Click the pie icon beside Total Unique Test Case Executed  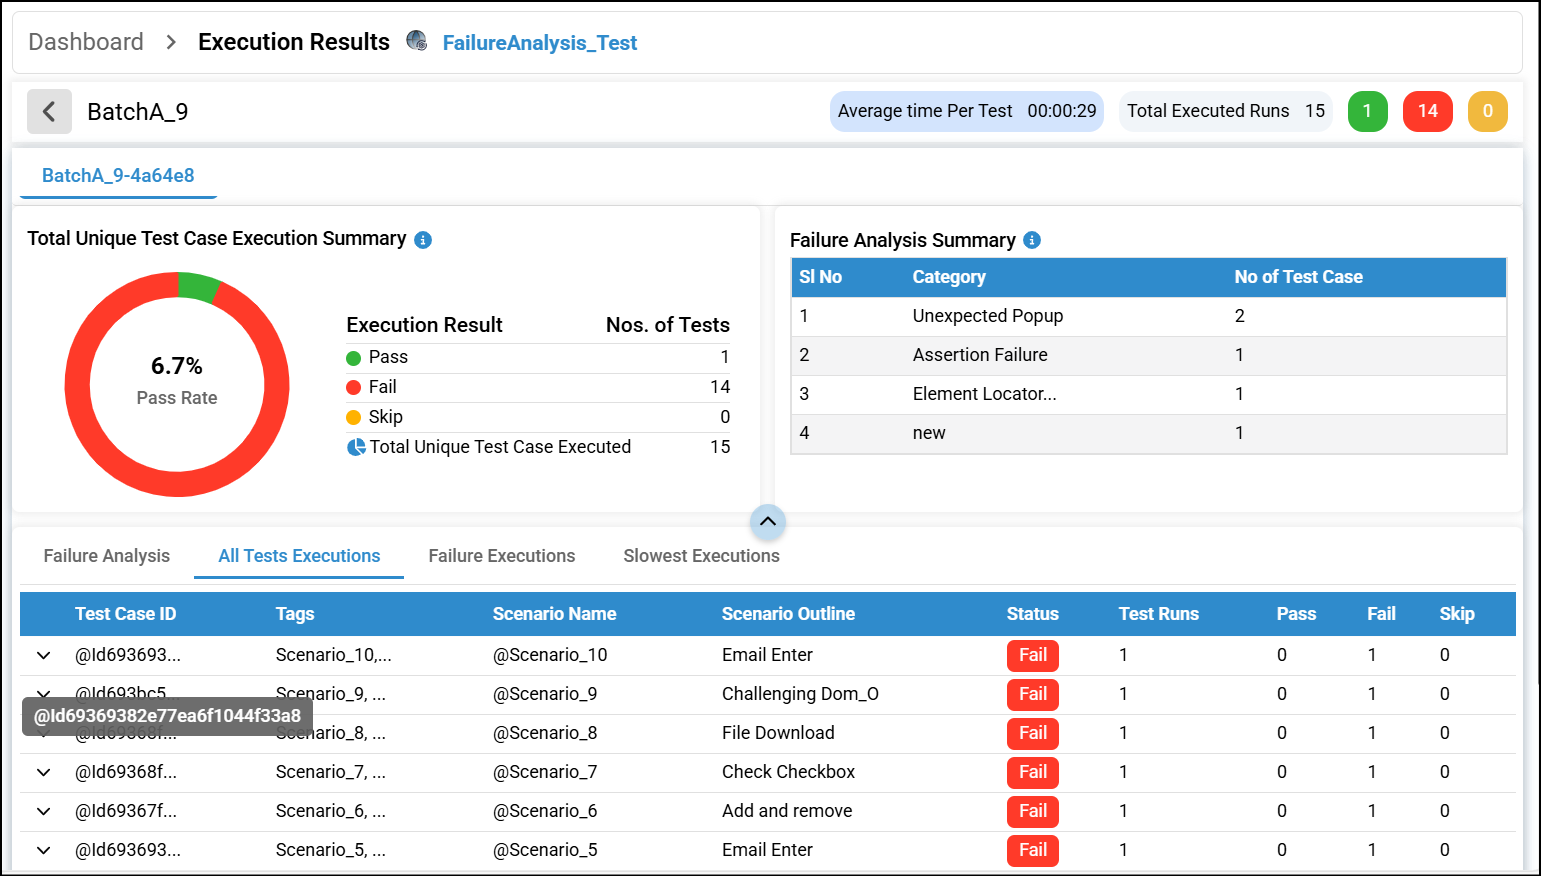356,447
